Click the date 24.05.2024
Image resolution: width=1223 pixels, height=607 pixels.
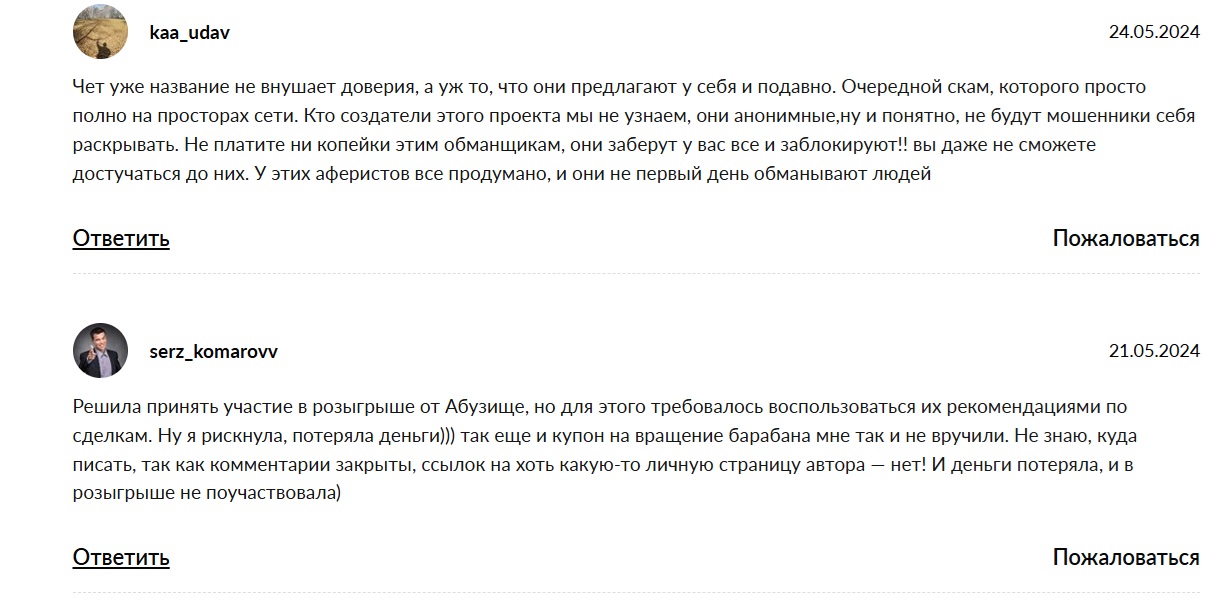(1153, 32)
